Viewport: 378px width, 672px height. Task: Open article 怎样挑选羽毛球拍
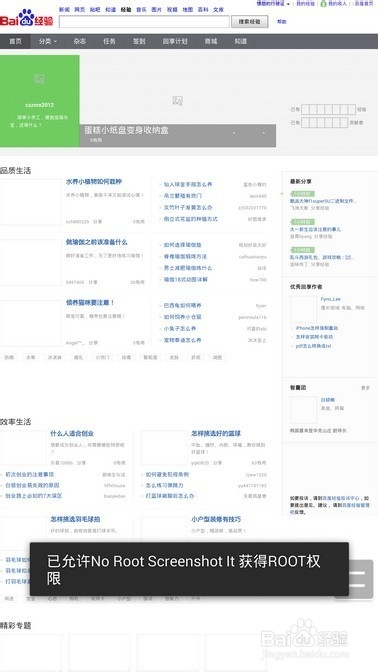tap(75, 519)
